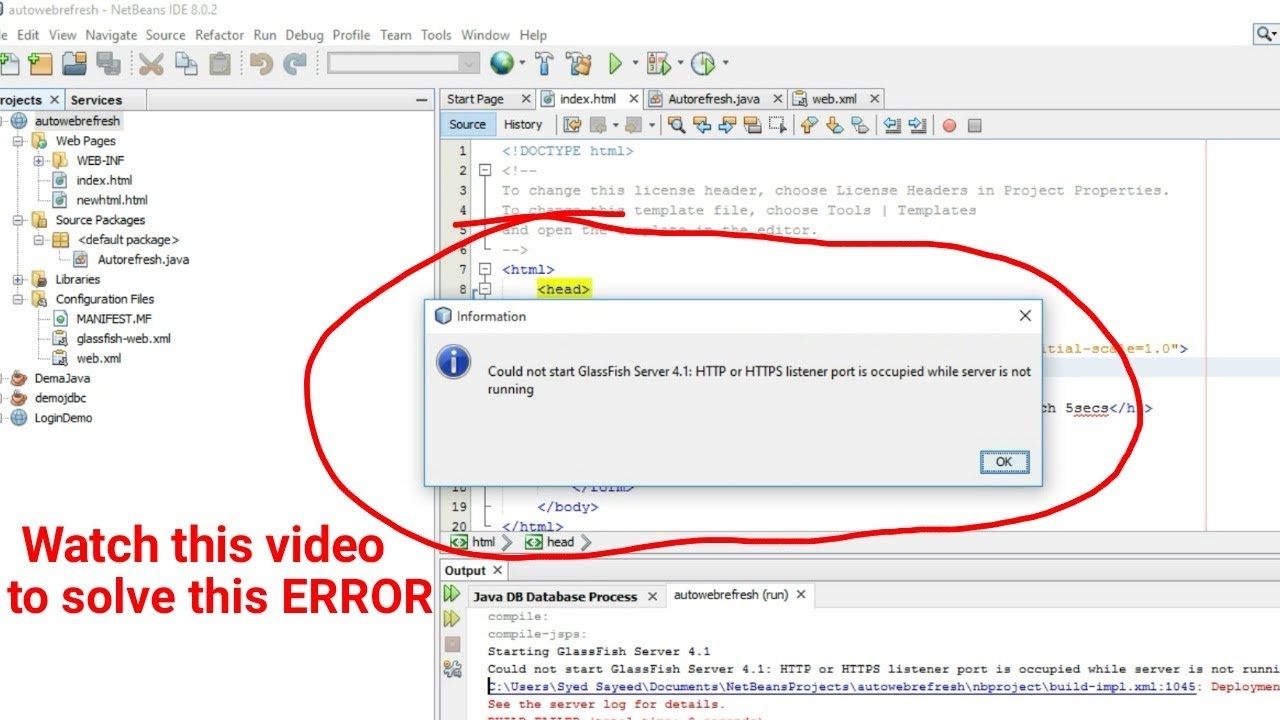Toggle Highlight Search in editor toolbar
The image size is (1280, 720).
[753, 125]
